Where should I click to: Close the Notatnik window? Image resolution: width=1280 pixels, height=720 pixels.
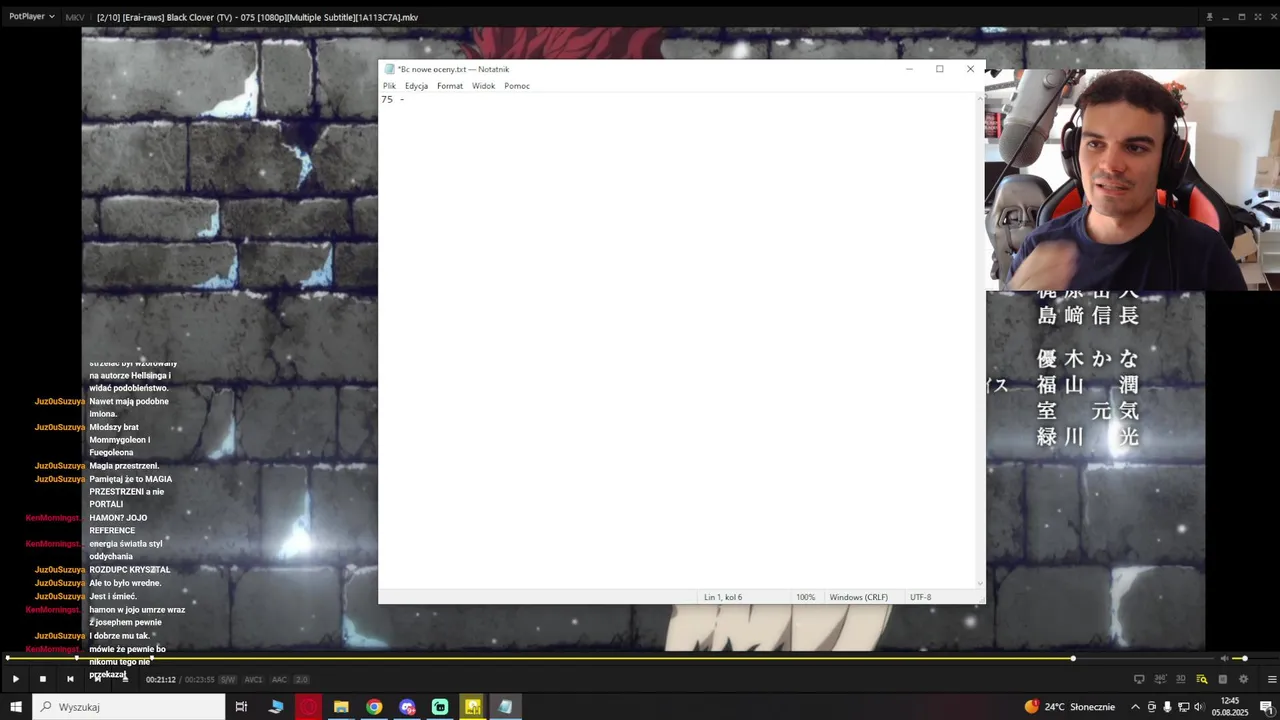[970, 69]
